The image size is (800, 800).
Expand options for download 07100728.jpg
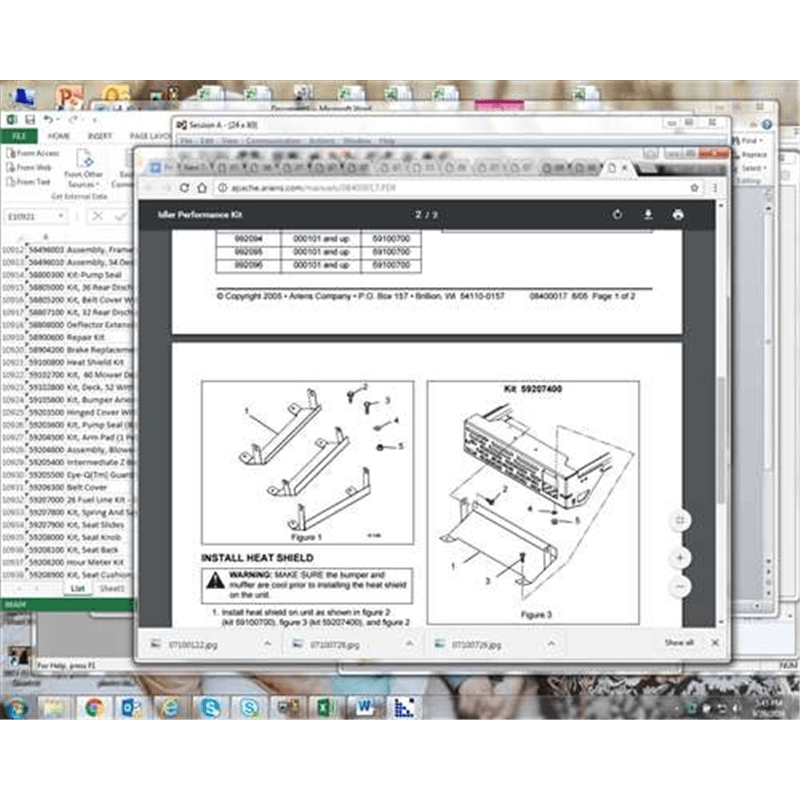(409, 643)
